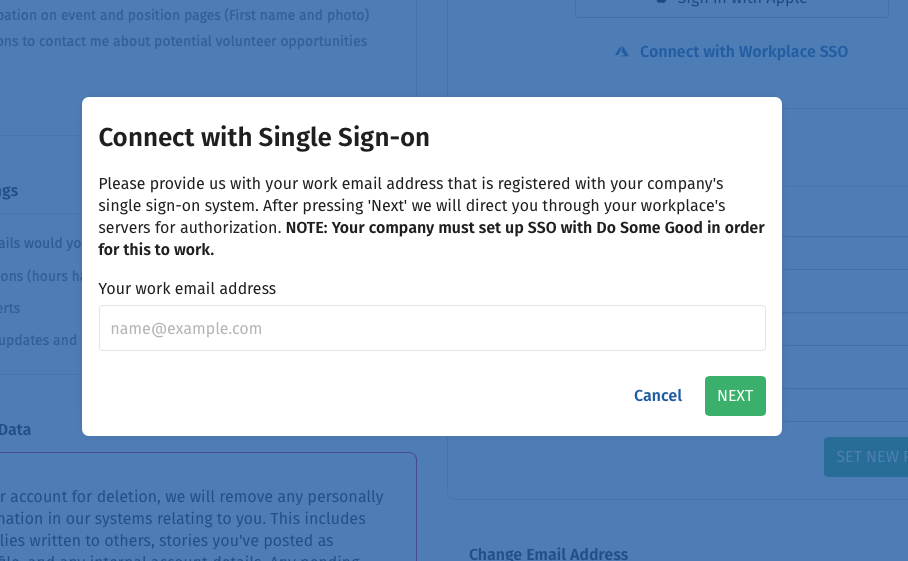Focus the work email address field

pos(432,328)
